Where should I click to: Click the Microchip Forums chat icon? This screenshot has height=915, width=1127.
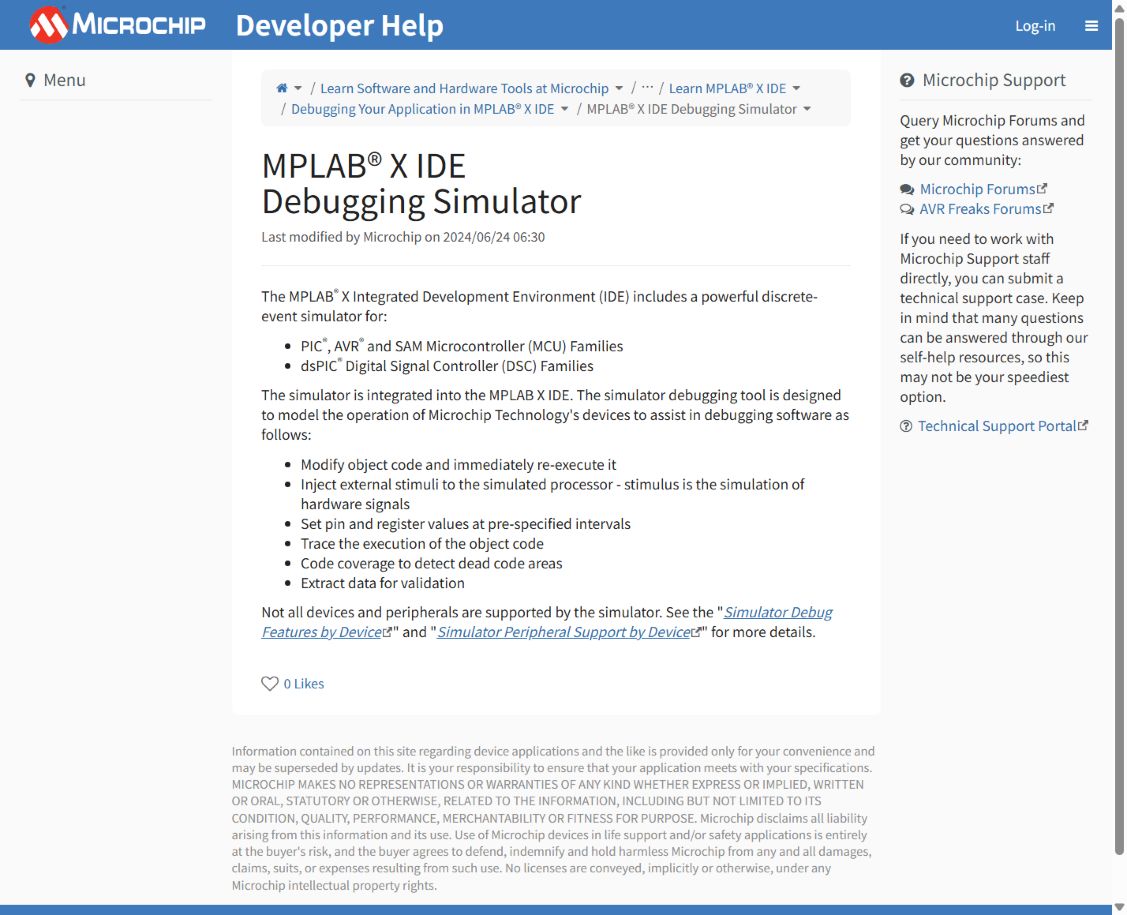(x=907, y=189)
